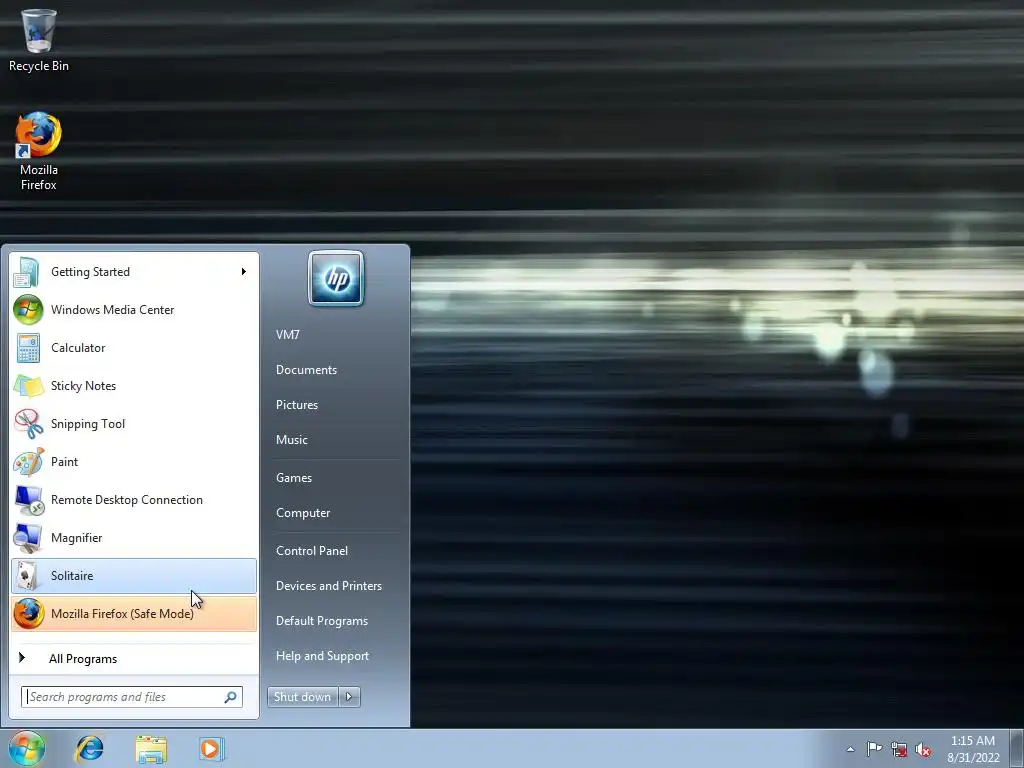Open Computer from Start menu
The width and height of the screenshot is (1024, 768).
(x=303, y=513)
